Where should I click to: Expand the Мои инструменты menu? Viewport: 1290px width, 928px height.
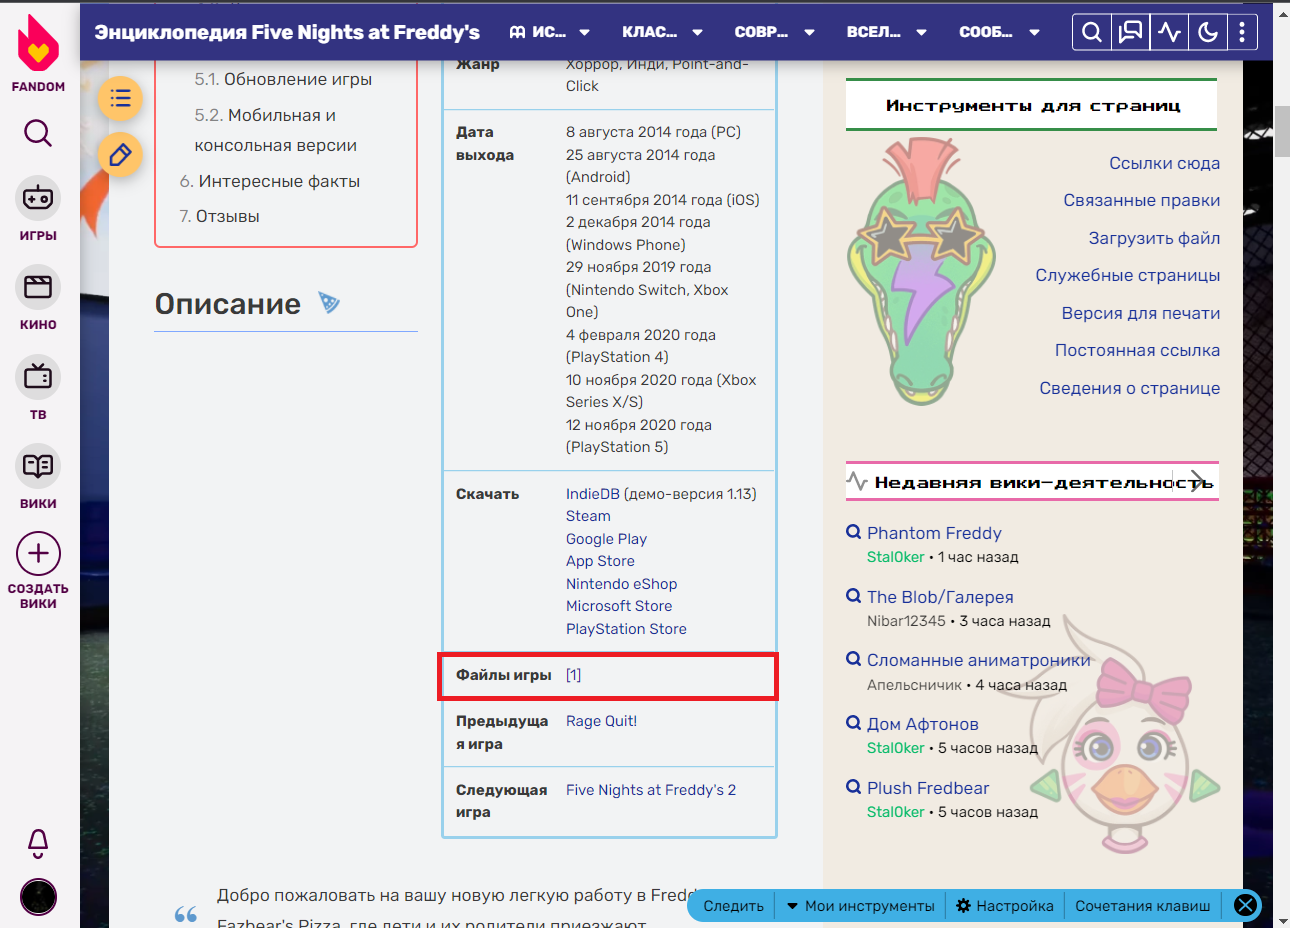click(x=860, y=906)
